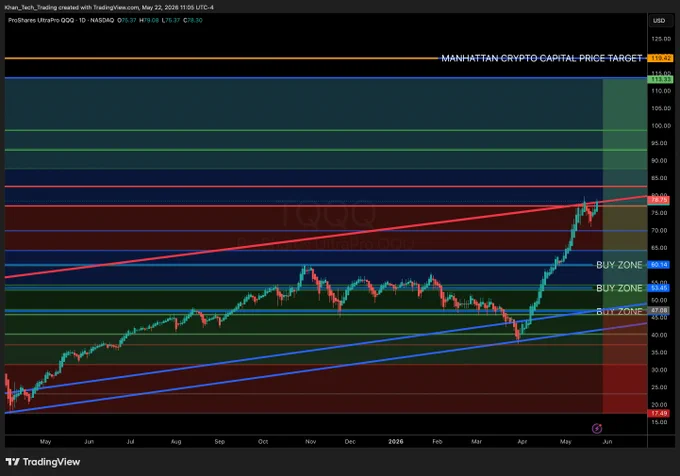Click the 90.00 price axis label
680x476 pixels.
point(661,160)
